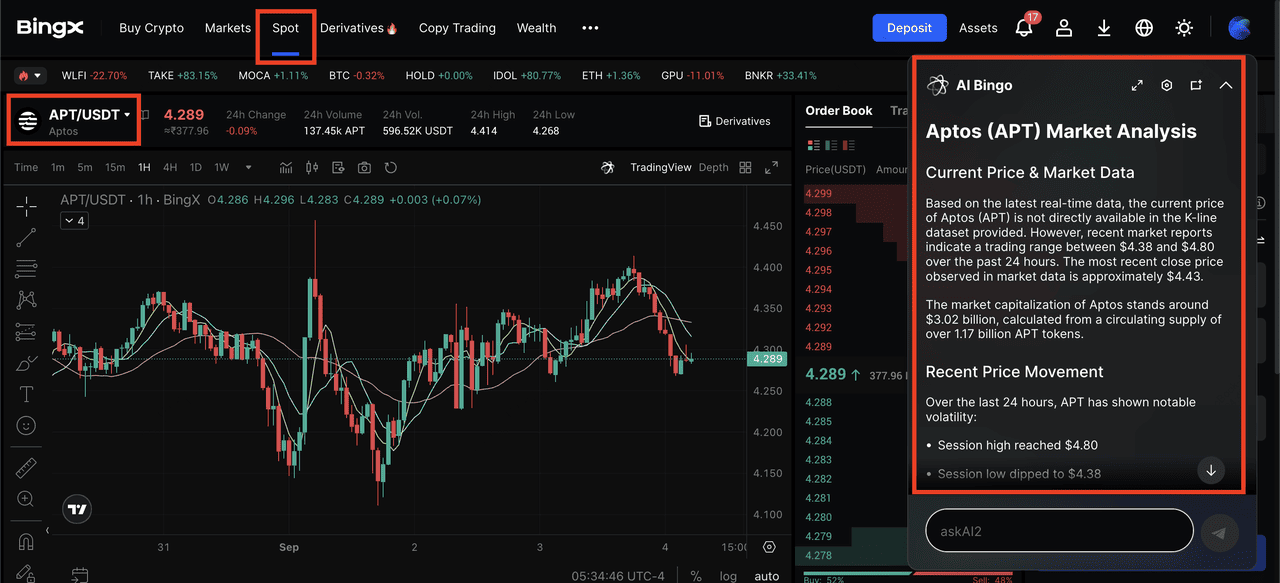Select the ruler measure tool

click(27, 467)
